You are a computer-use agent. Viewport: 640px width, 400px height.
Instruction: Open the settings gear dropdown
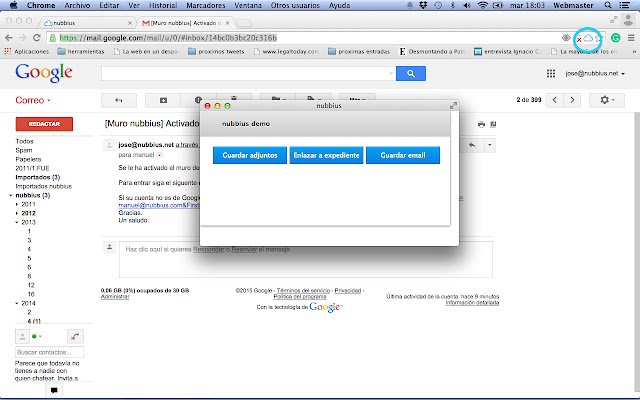tap(607, 100)
